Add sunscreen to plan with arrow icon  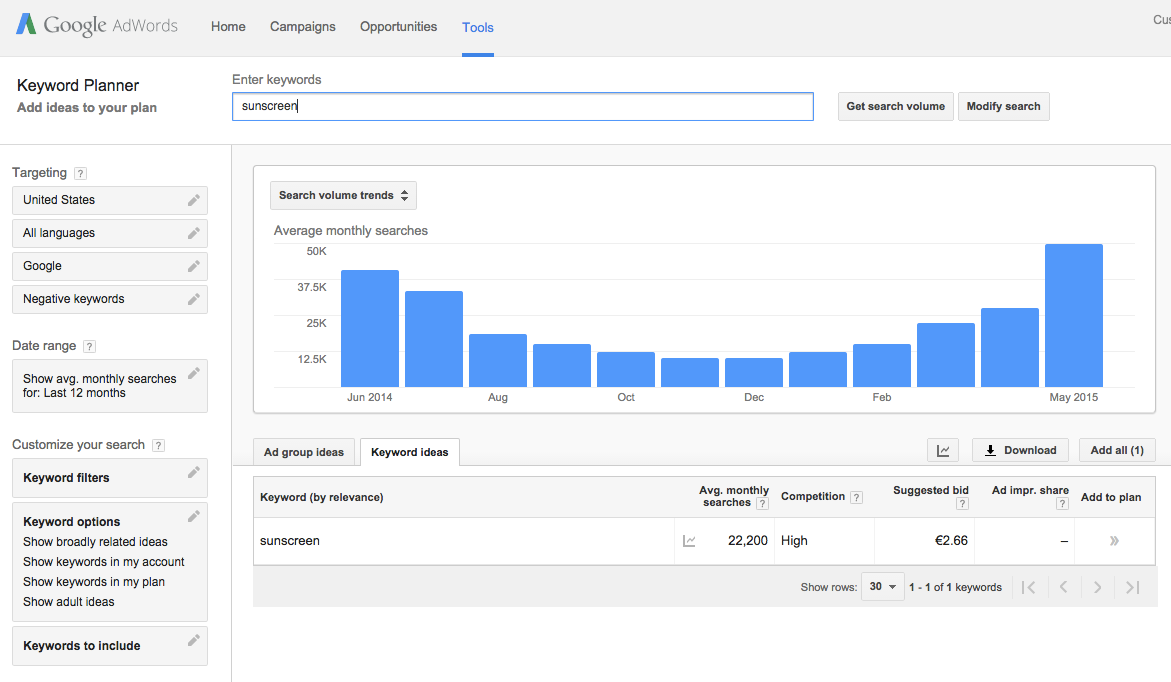(1114, 541)
